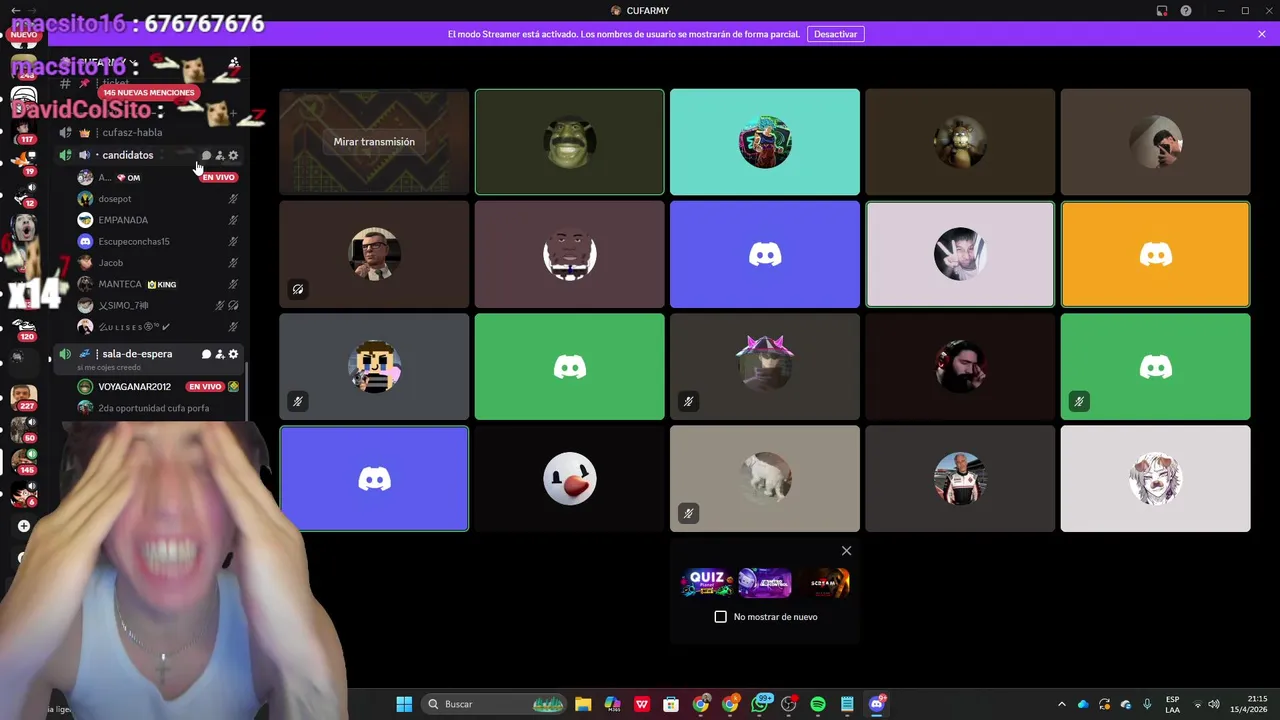
Task: Select user EMPANADA in voice list
Action: 158,220
